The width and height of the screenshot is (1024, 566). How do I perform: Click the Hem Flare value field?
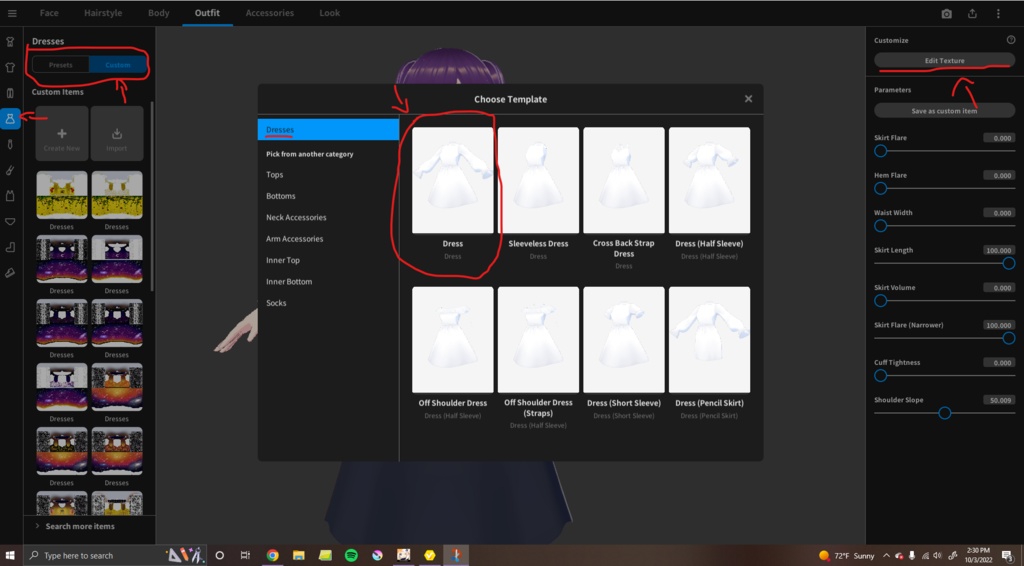coord(999,175)
